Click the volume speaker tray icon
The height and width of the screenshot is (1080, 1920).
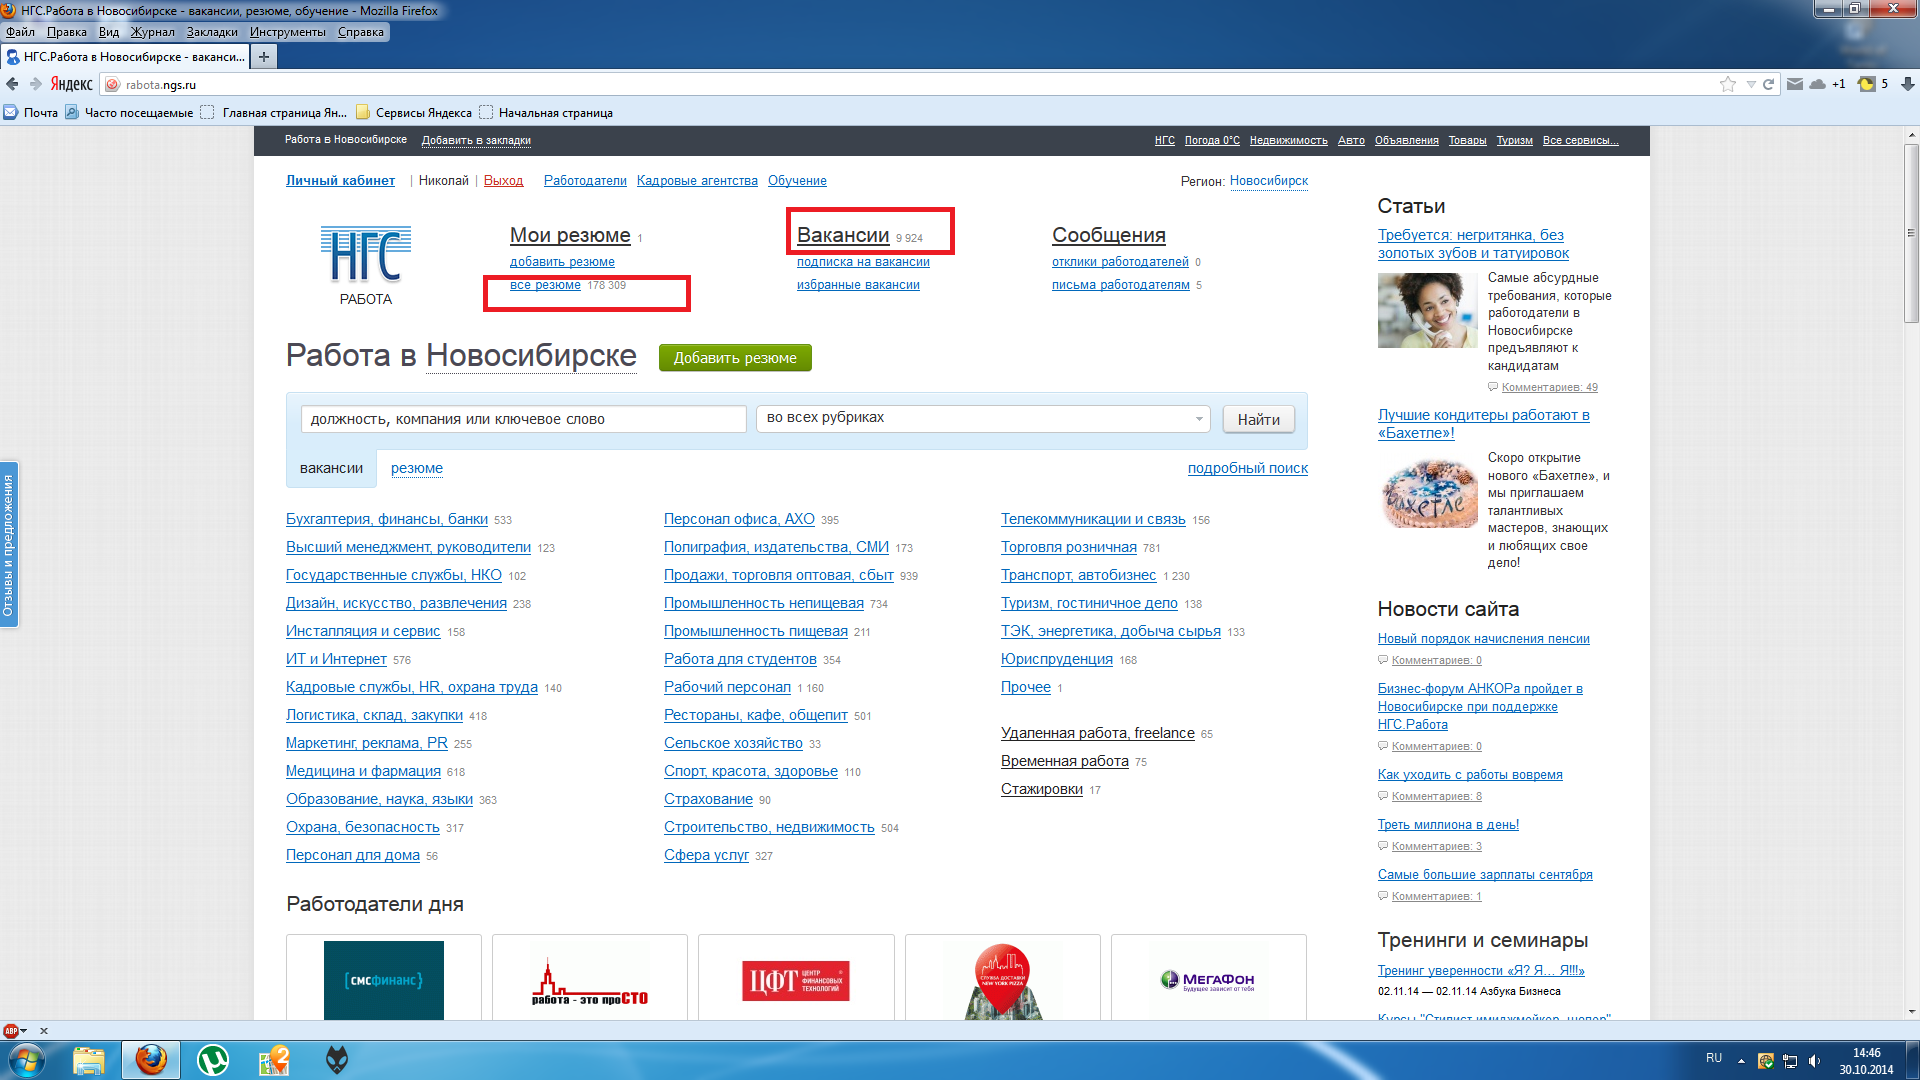coord(1814,1061)
